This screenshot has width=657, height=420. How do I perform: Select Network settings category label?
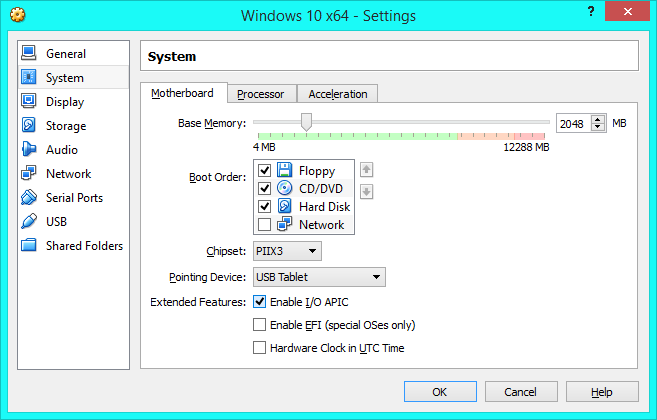coord(68,174)
